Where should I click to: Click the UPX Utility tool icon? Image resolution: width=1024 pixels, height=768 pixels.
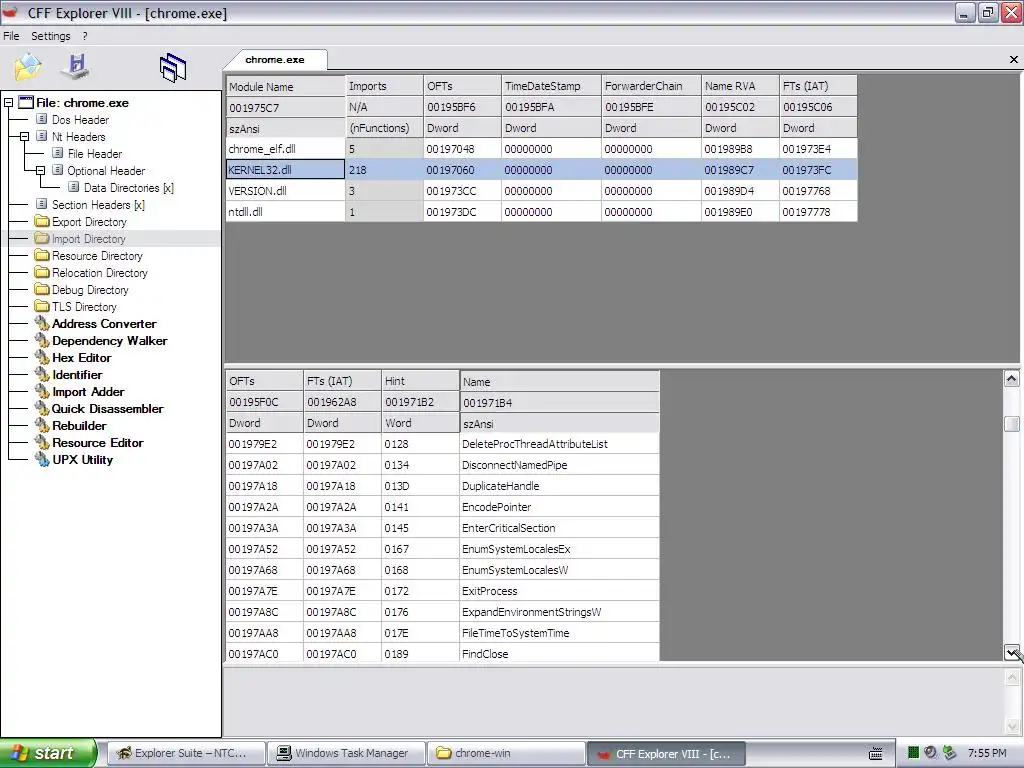click(x=42, y=459)
